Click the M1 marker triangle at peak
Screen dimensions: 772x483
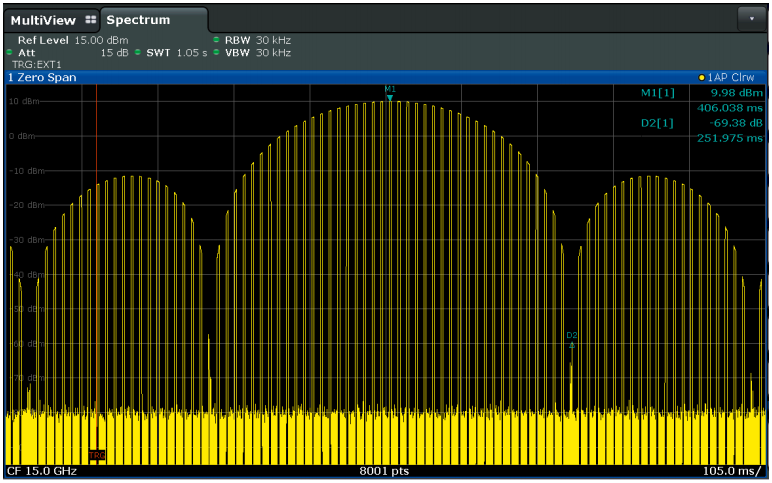(390, 98)
